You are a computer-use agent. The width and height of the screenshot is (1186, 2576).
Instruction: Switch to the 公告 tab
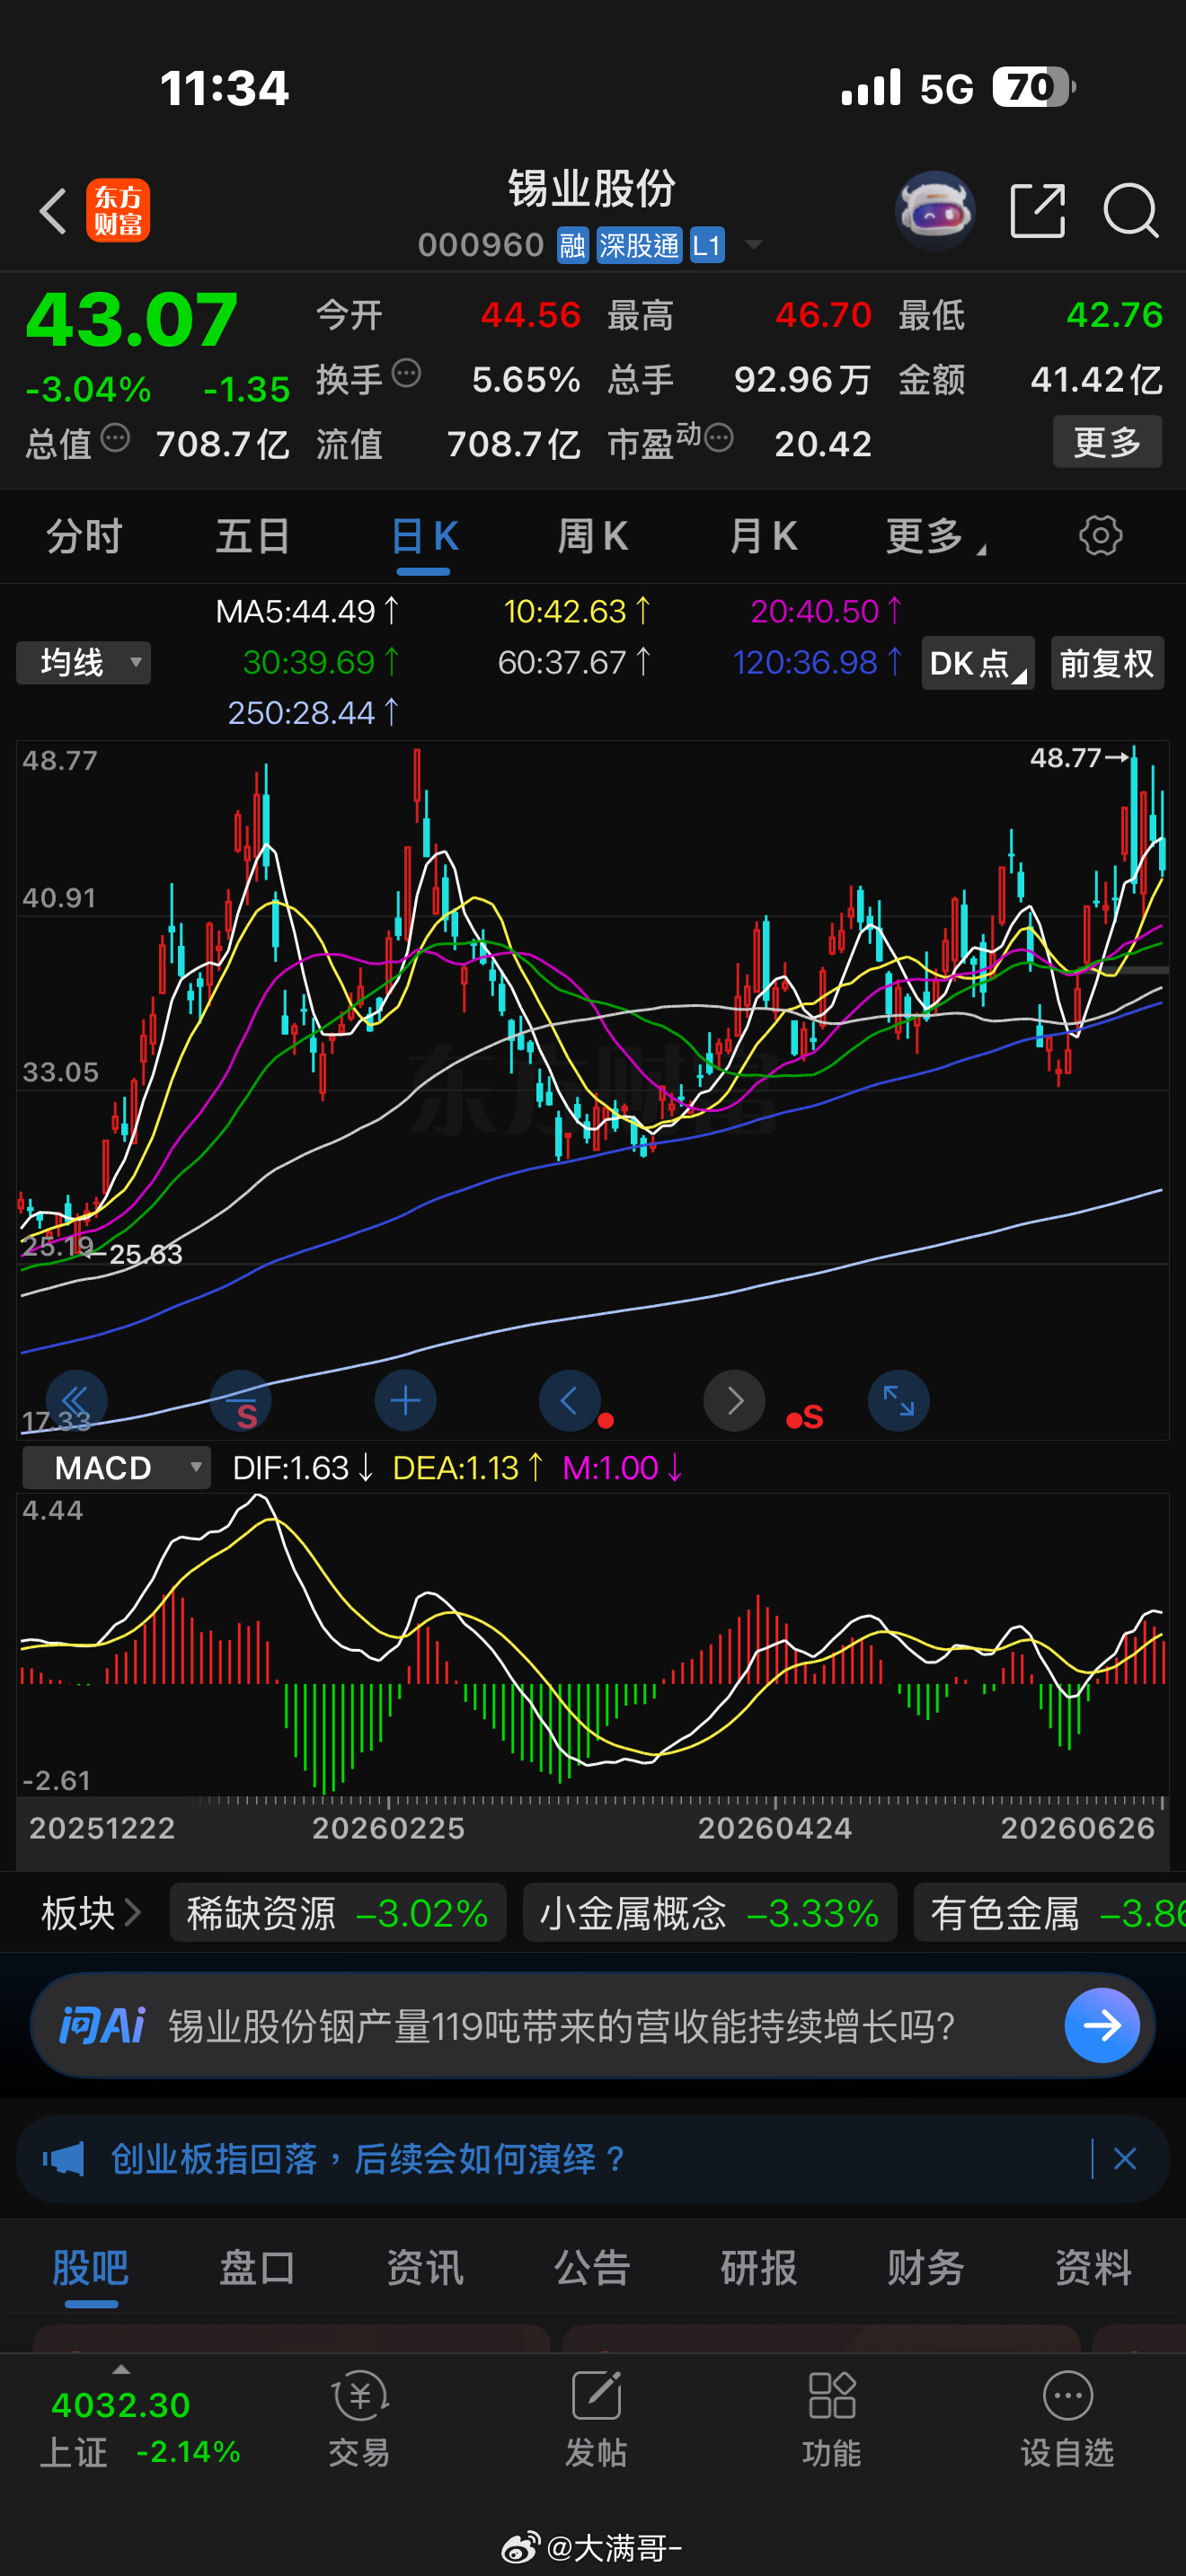592,2267
